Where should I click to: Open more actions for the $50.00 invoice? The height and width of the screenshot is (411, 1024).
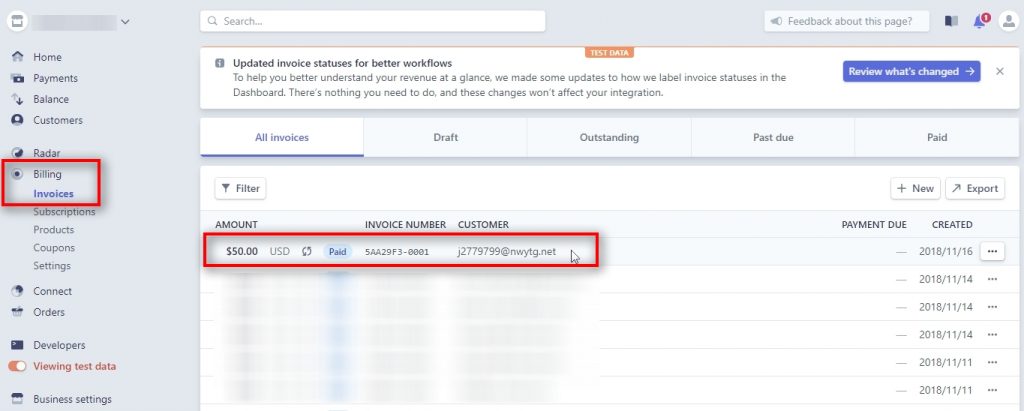(992, 251)
